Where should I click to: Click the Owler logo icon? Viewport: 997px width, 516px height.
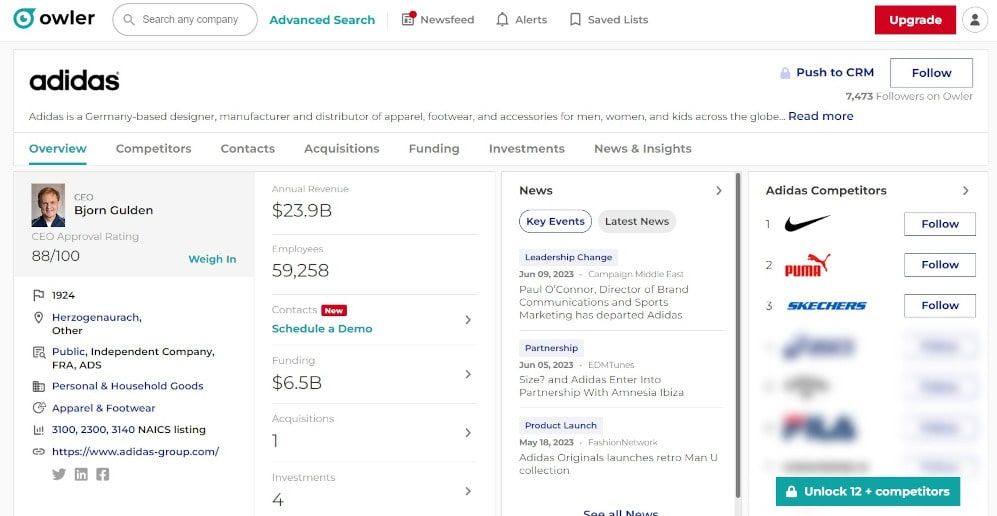pyautogui.click(x=24, y=19)
